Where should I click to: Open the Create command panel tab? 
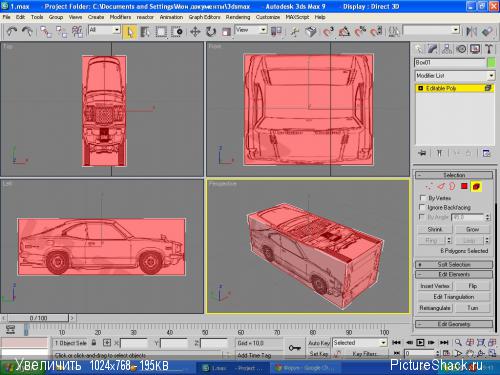[419, 49]
